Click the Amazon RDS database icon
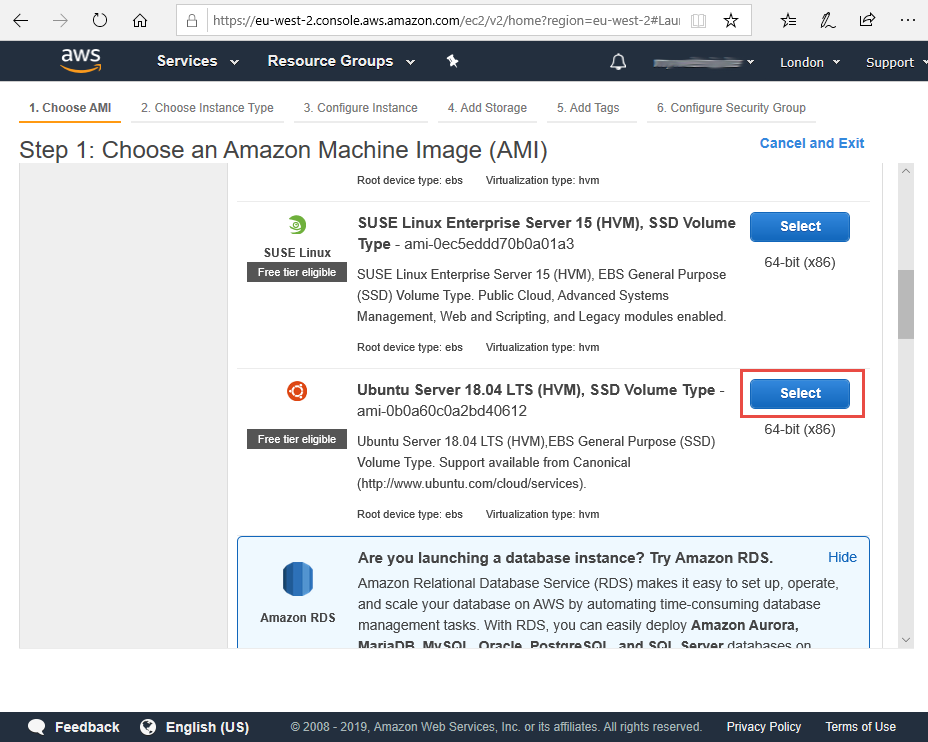 tap(298, 579)
